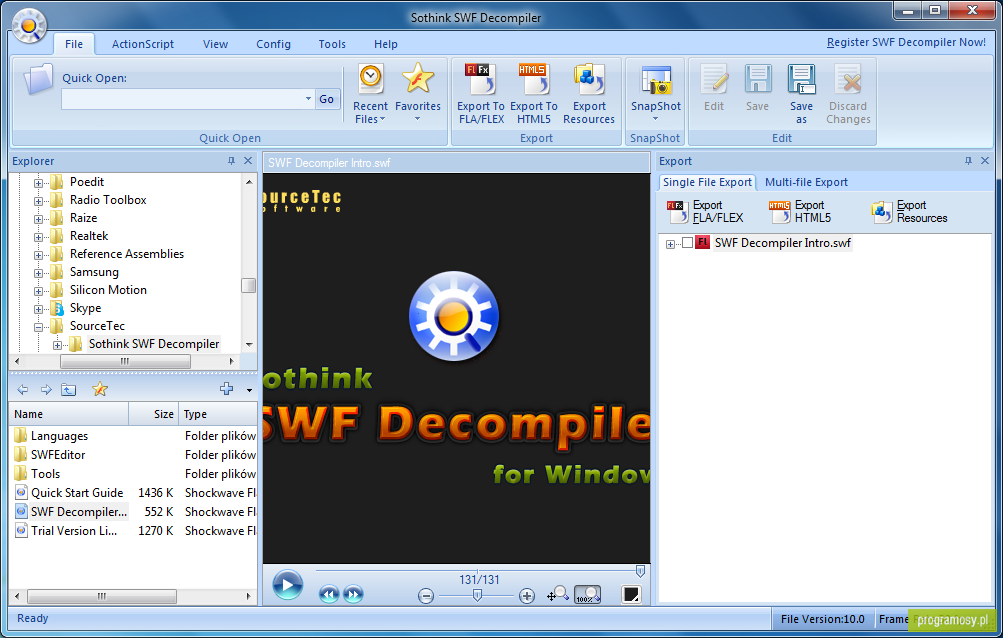Click the blue plus add icon

point(226,388)
